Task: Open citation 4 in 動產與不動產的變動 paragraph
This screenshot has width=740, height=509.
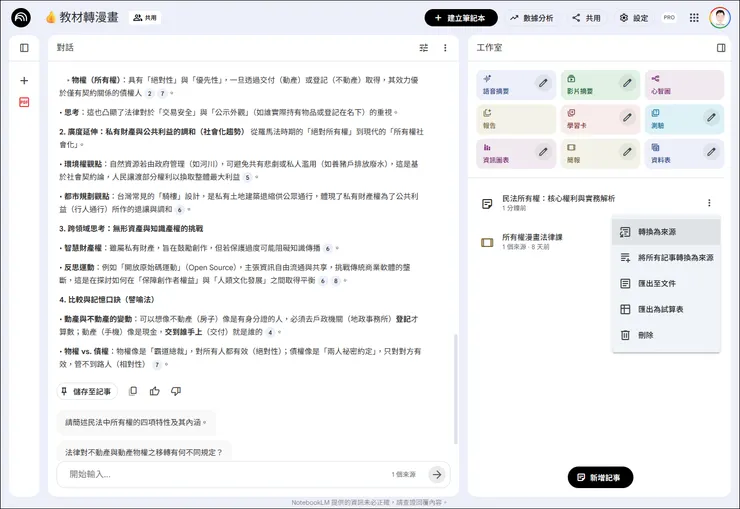Action: 270,332
